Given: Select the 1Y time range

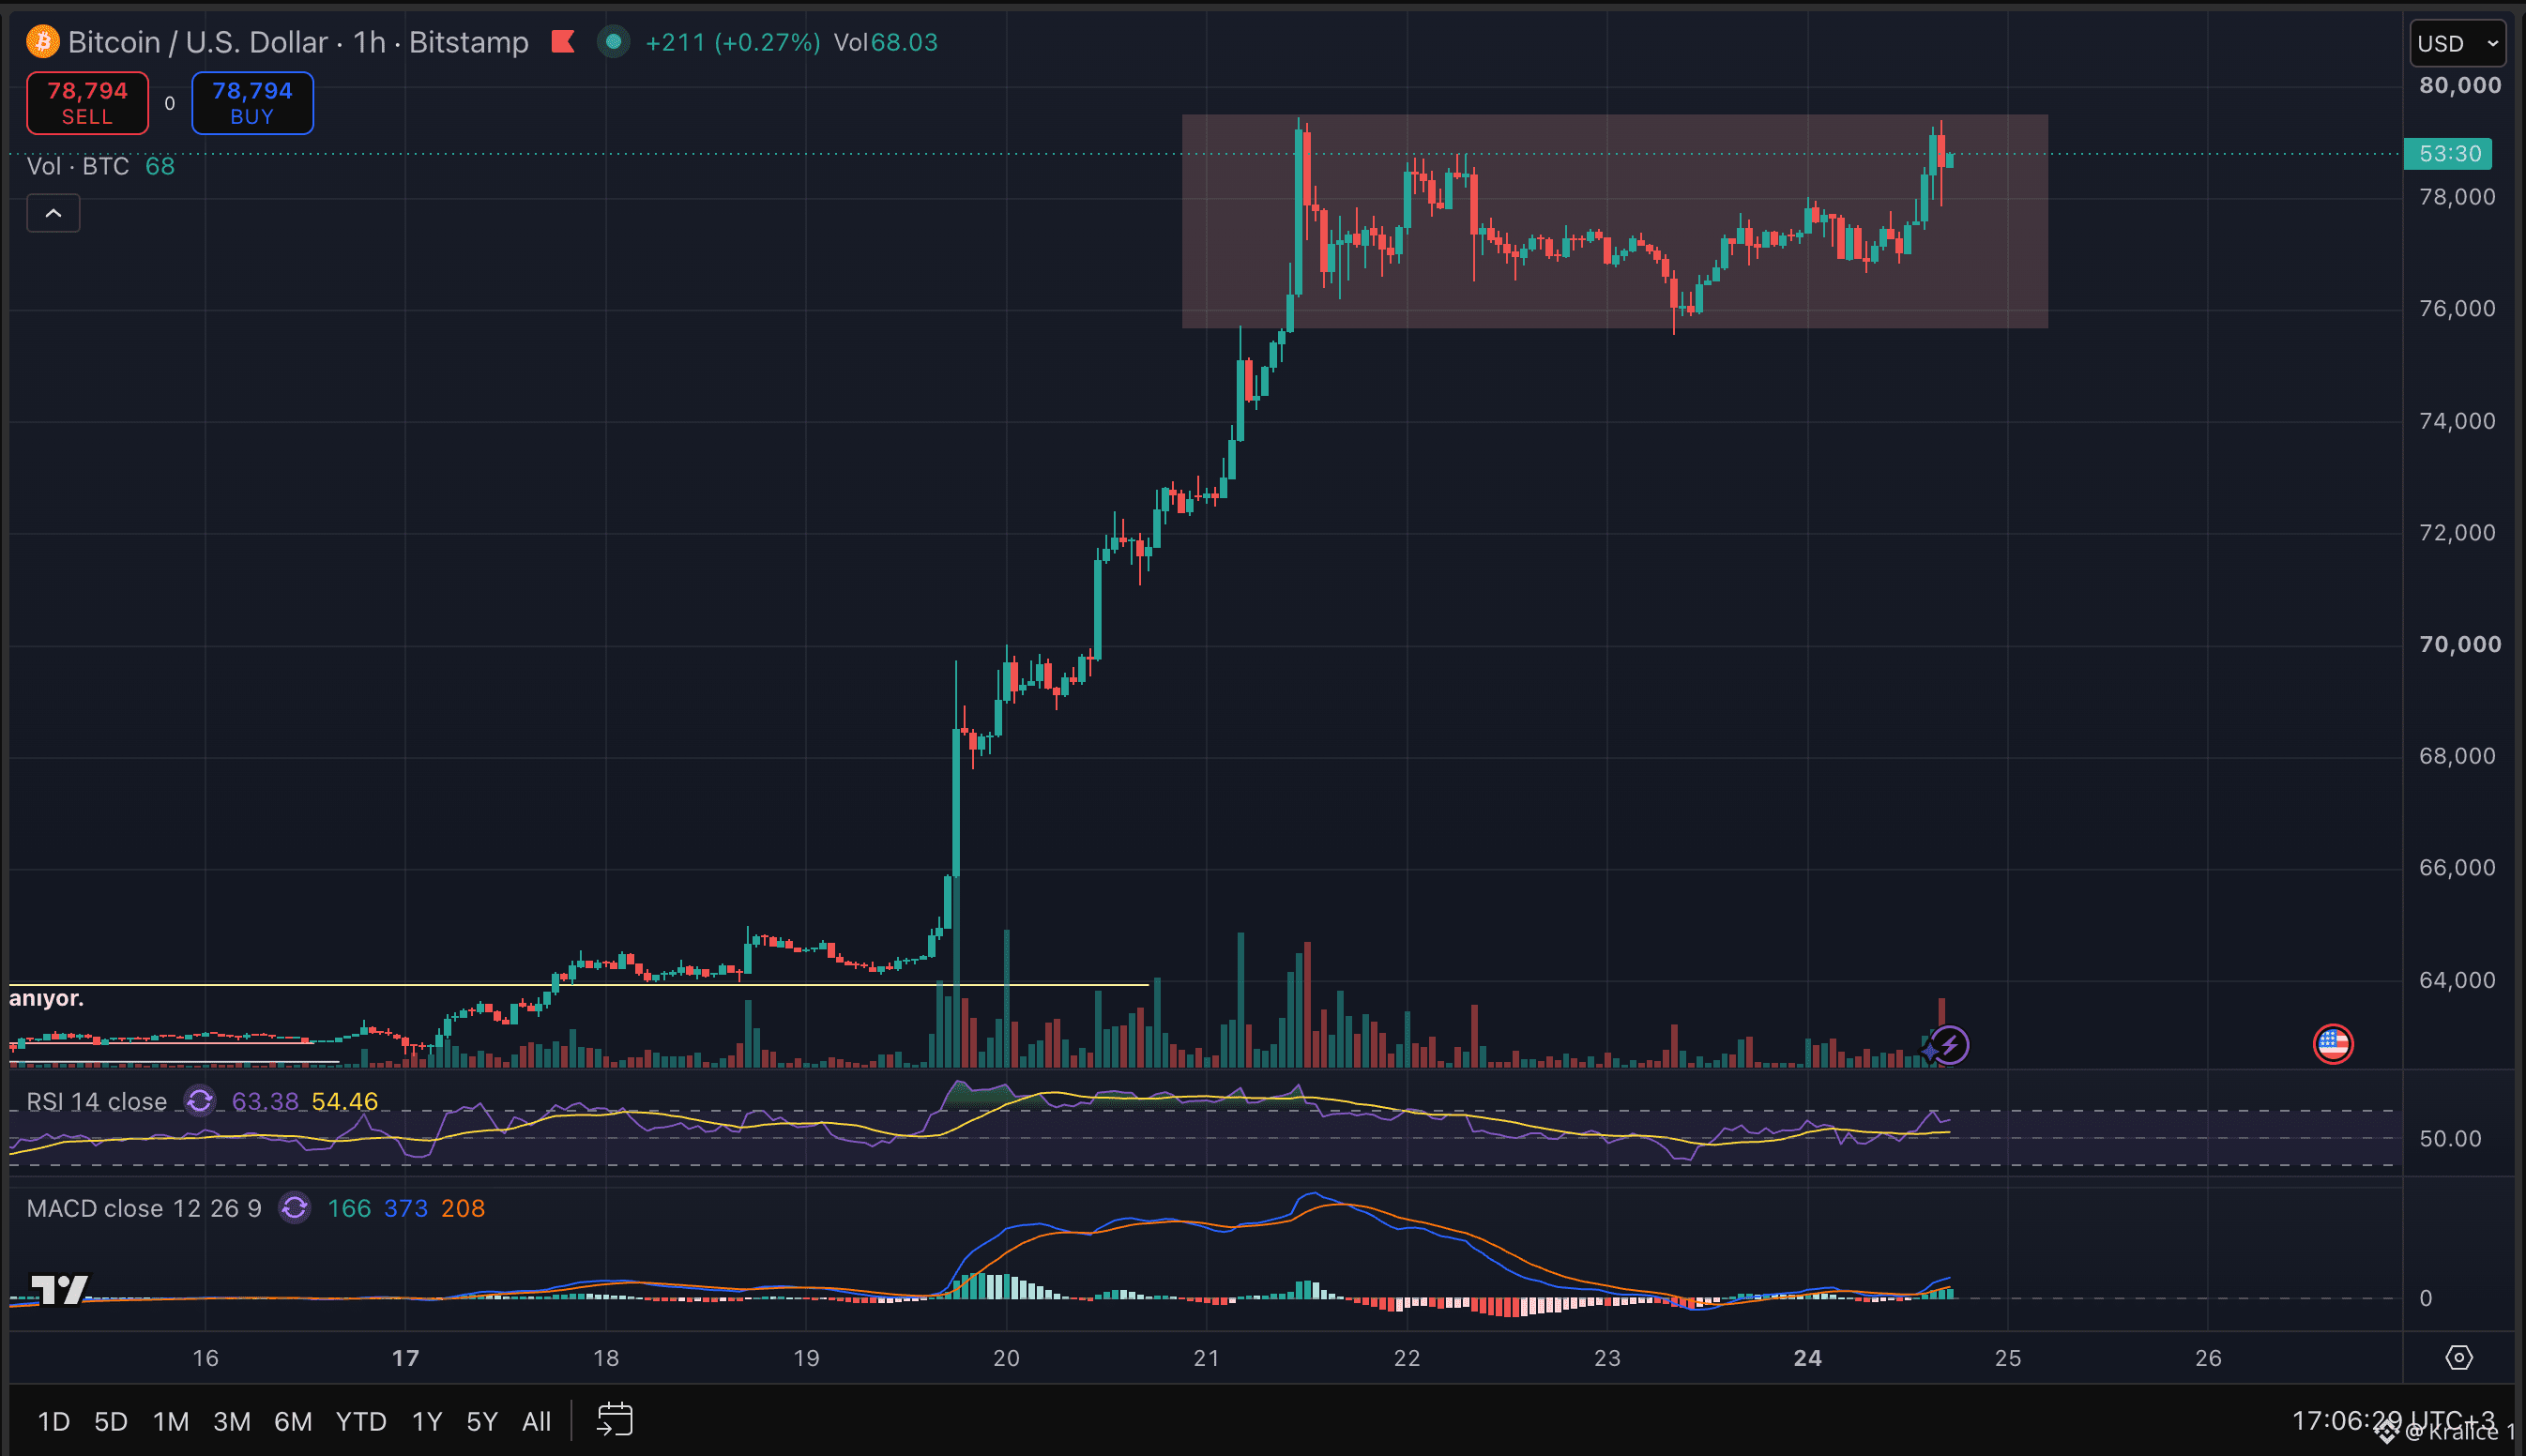Looking at the screenshot, I should coord(427,1421).
